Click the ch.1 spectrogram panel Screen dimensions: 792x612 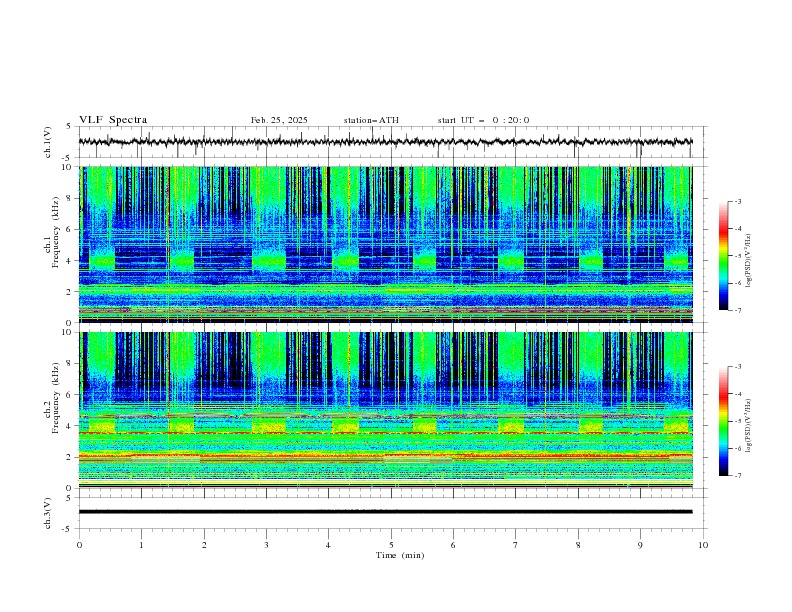[385, 244]
